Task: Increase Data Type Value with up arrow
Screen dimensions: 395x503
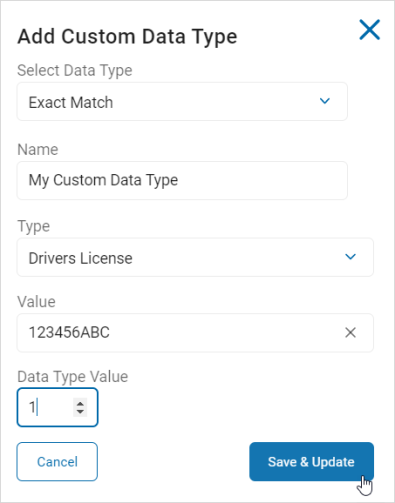Action: pyautogui.click(x=80, y=403)
